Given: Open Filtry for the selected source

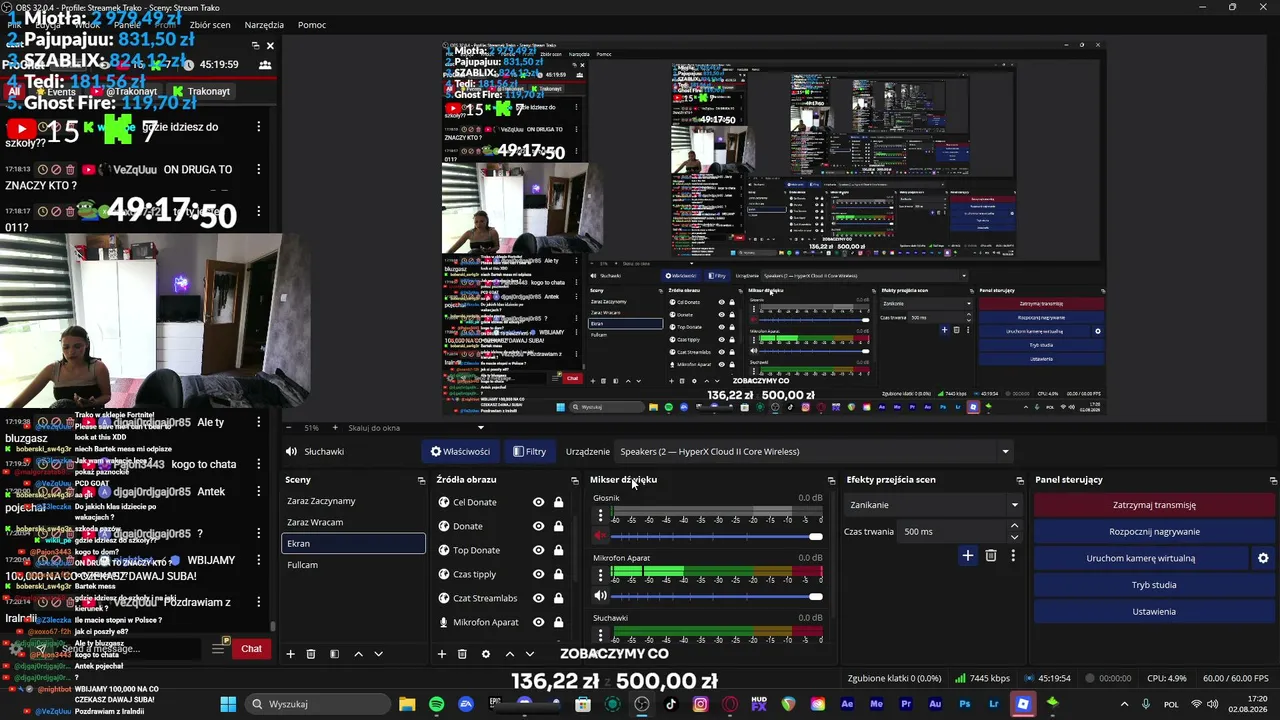Looking at the screenshot, I should tap(530, 452).
